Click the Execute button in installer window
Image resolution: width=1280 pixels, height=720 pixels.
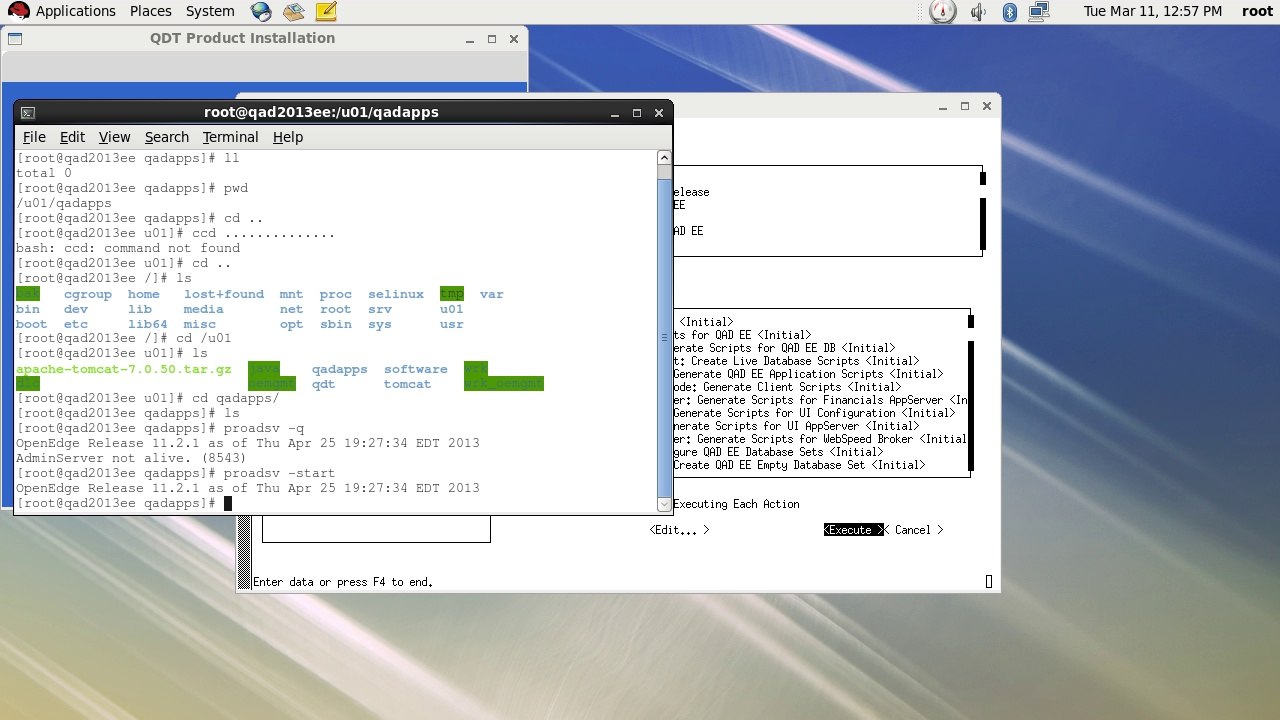pyautogui.click(x=854, y=530)
